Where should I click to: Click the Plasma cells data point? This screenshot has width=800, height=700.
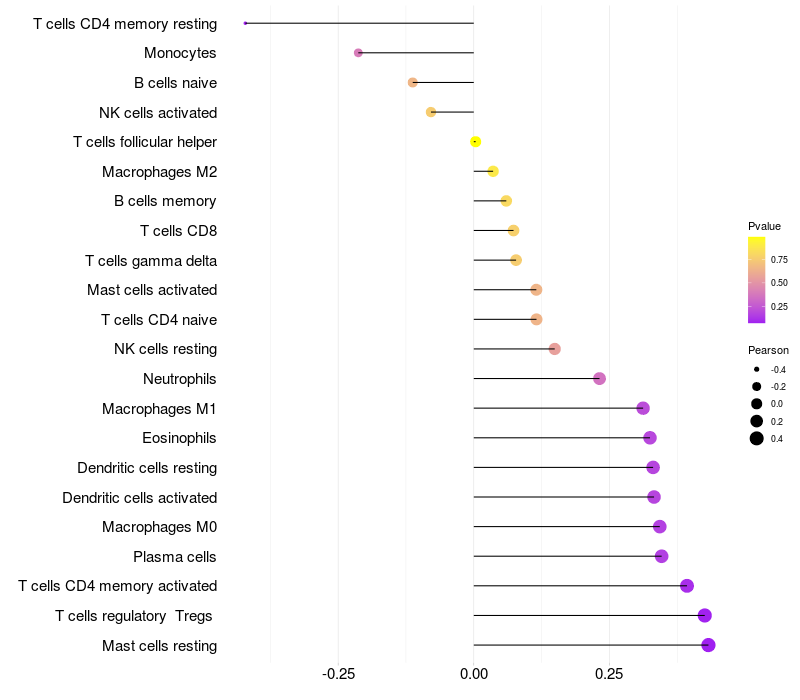click(661, 556)
